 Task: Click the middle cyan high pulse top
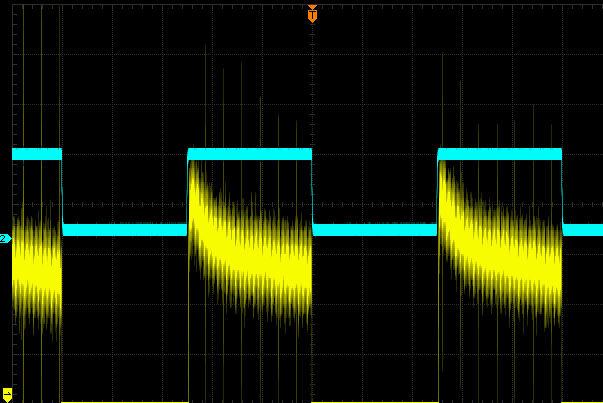[x=250, y=154]
